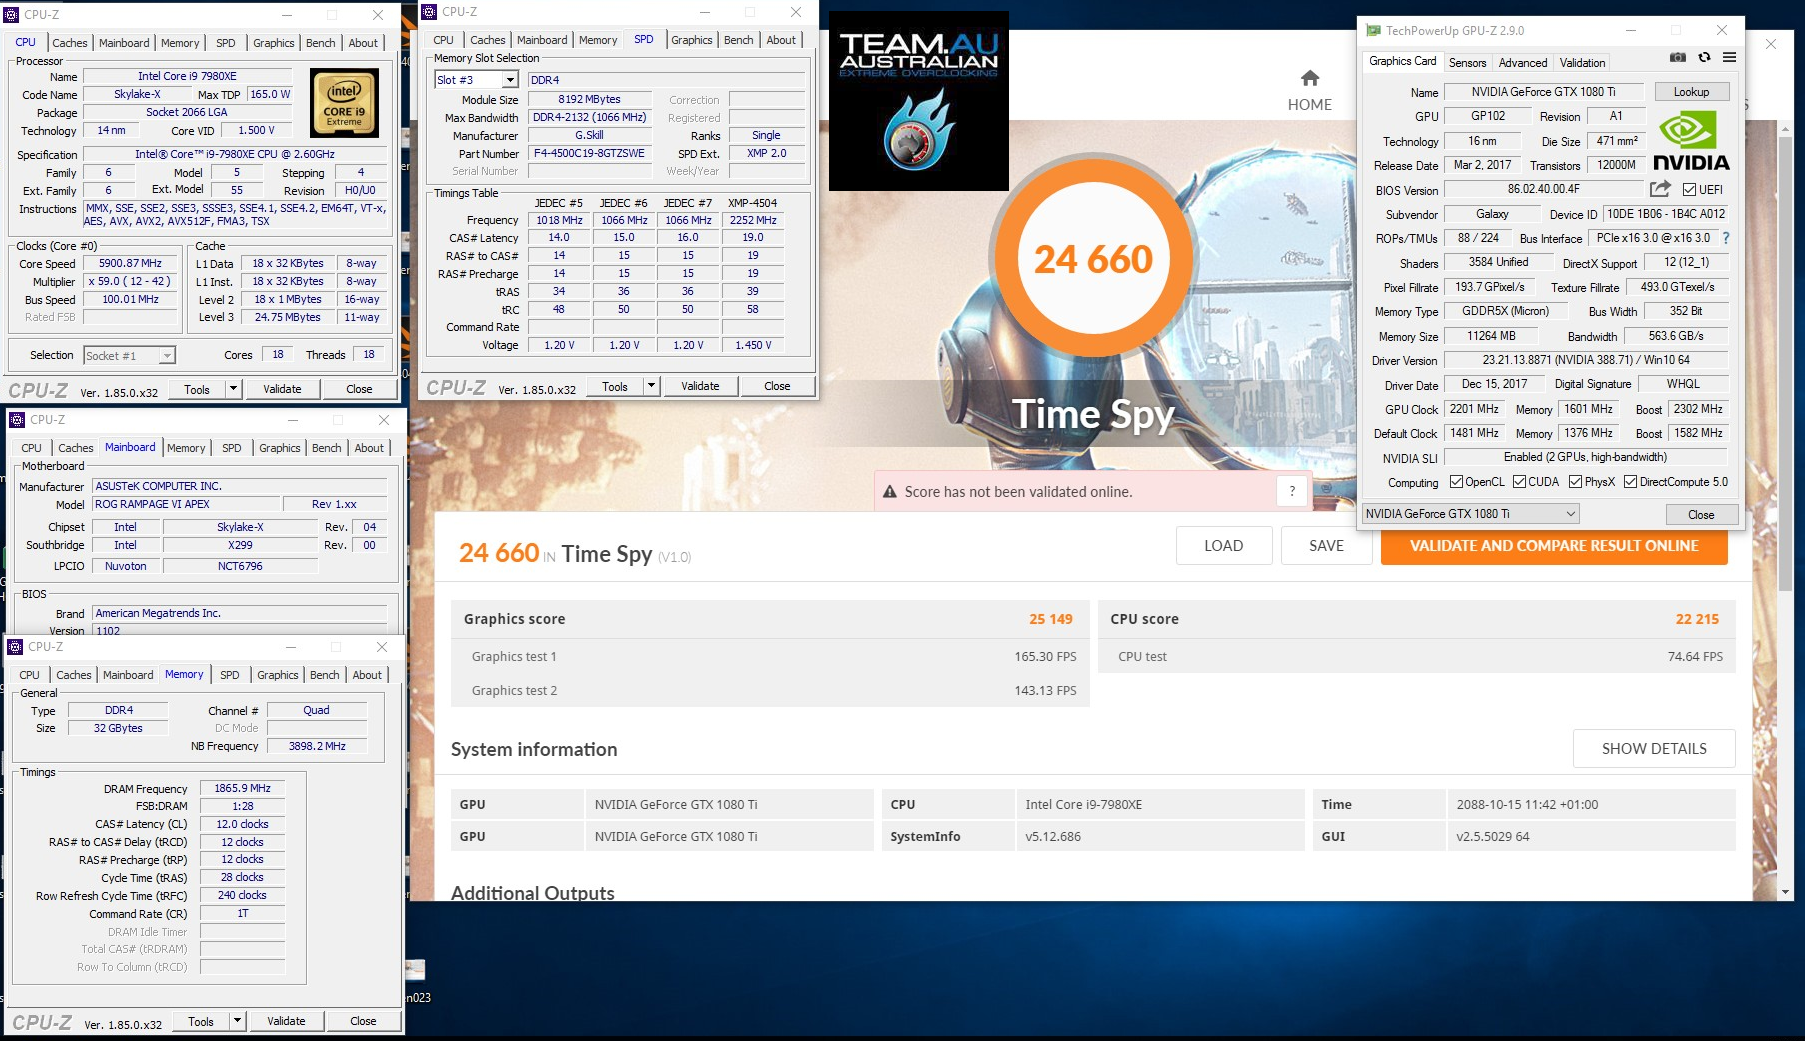1805x1041 pixels.
Task: Click the Intel Core i9 Extreme logo
Action: tap(344, 103)
